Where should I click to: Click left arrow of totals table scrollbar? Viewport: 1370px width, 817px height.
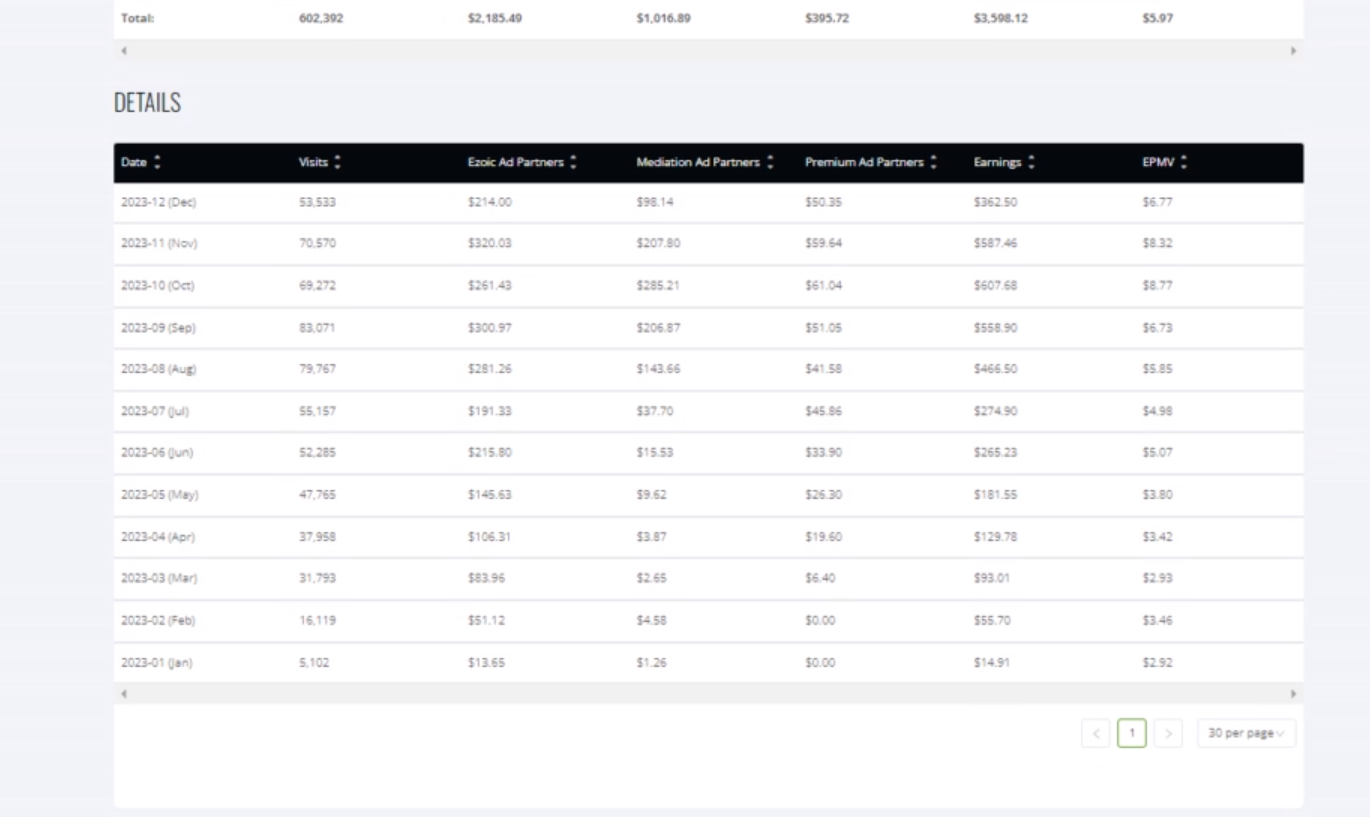coord(123,49)
